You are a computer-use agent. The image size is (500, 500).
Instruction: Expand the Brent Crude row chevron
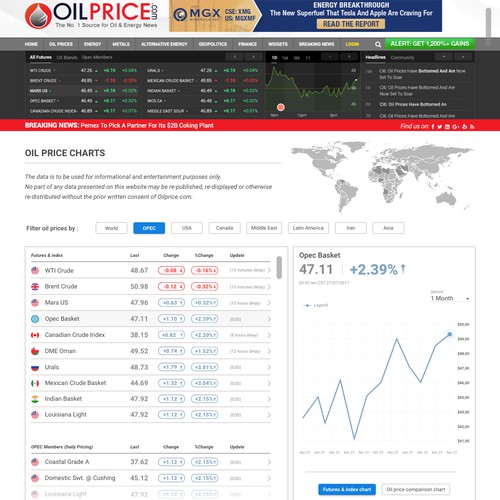[x=269, y=287]
